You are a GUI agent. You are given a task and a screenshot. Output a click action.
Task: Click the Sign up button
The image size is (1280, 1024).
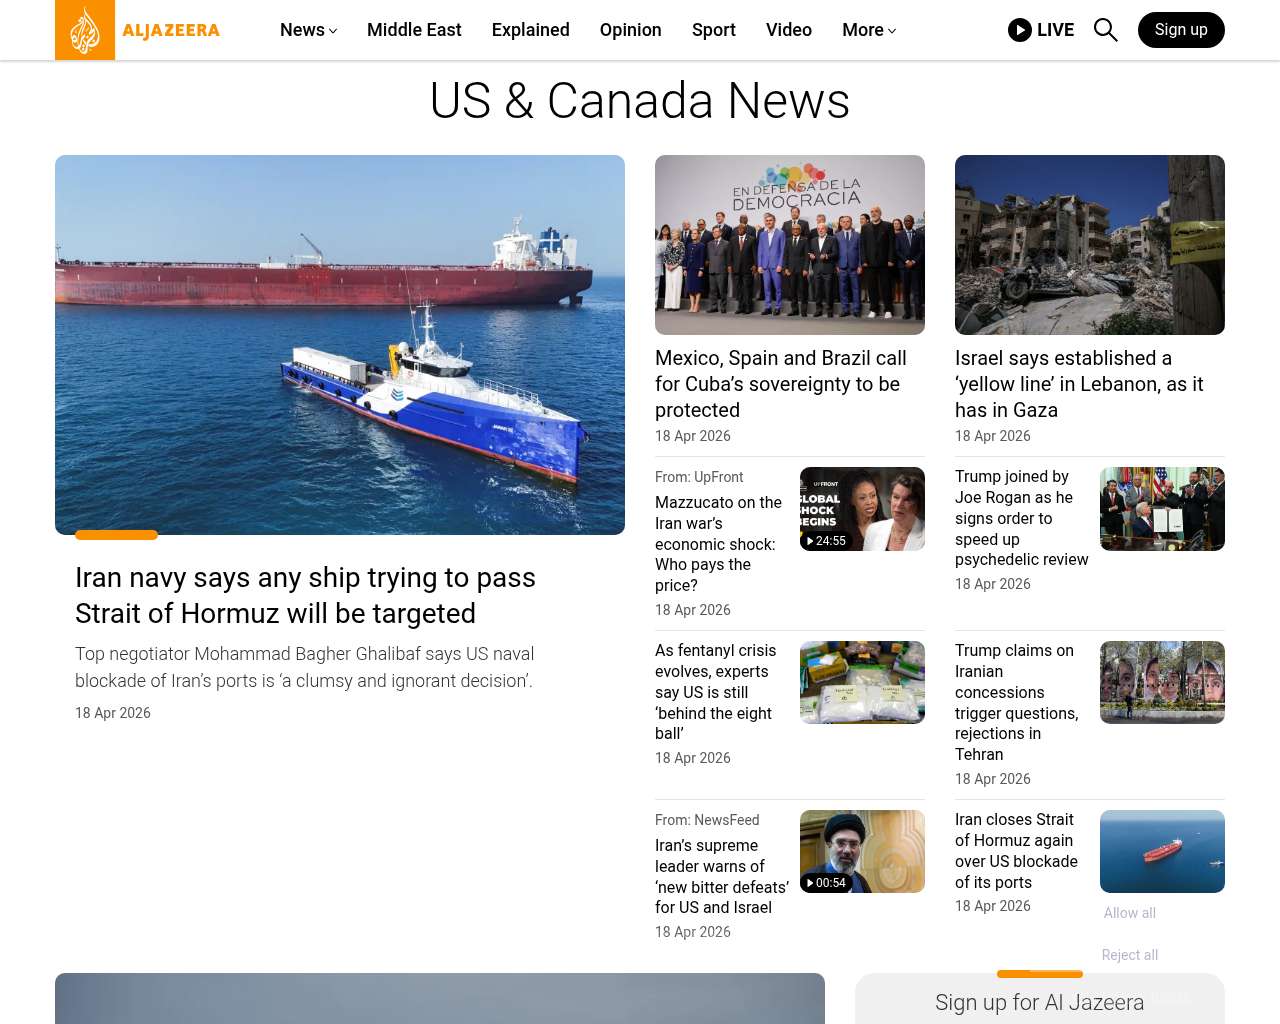coord(1180,30)
